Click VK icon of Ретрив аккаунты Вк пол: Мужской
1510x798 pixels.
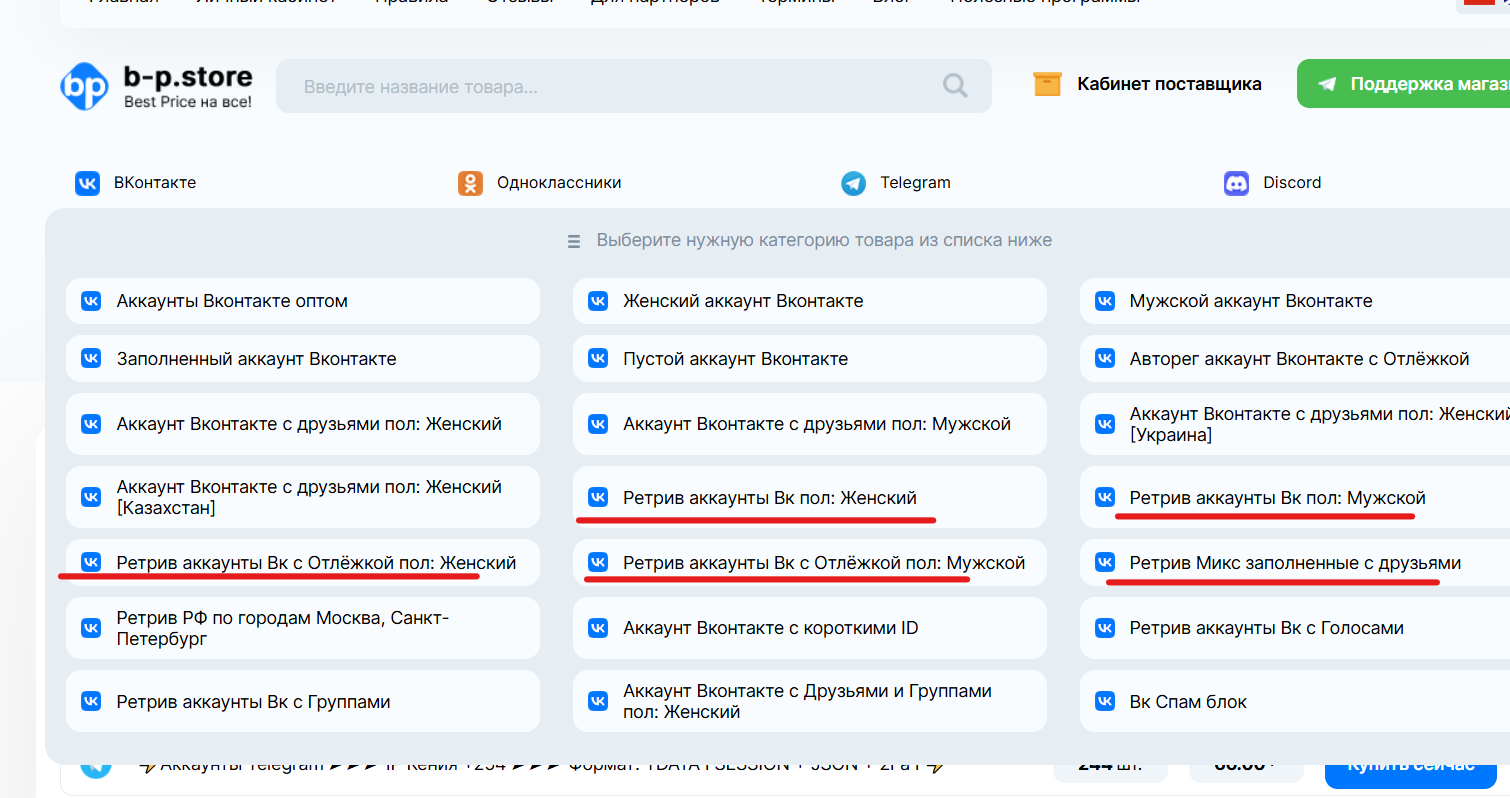[x=1105, y=497]
